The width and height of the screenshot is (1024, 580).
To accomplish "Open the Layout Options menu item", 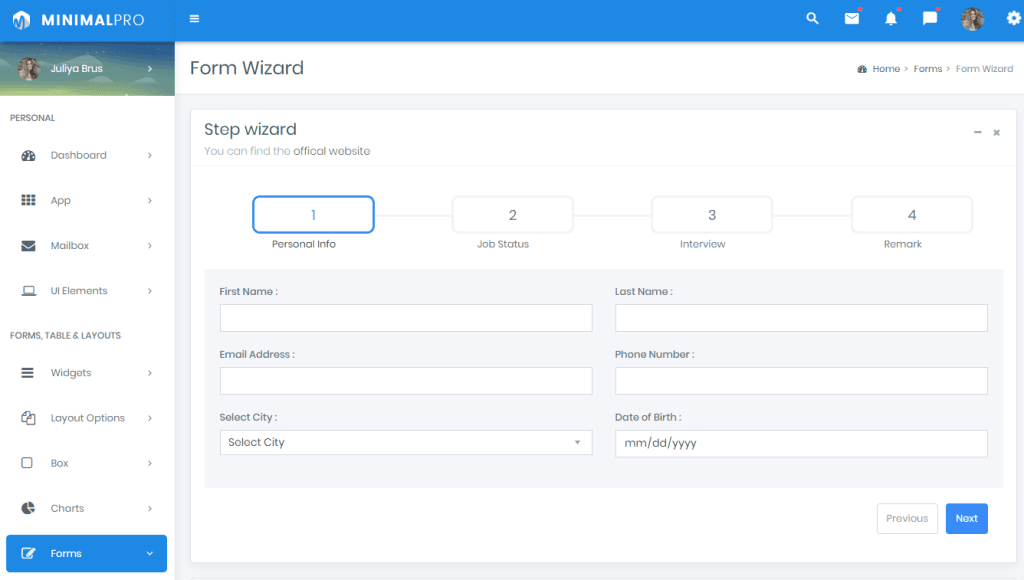I will coord(87,418).
